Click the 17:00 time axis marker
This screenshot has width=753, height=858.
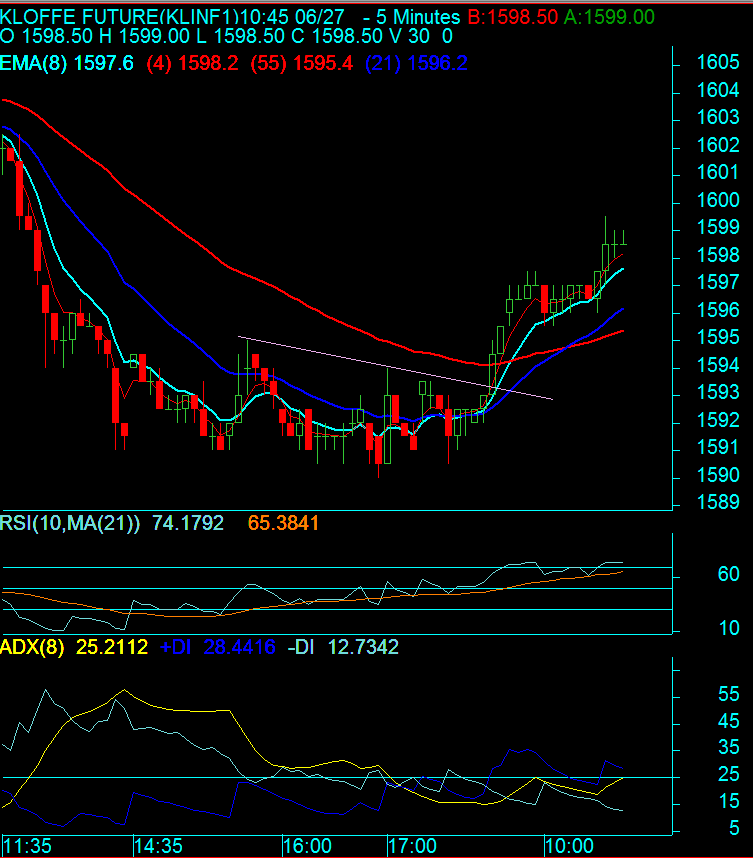pos(413,847)
